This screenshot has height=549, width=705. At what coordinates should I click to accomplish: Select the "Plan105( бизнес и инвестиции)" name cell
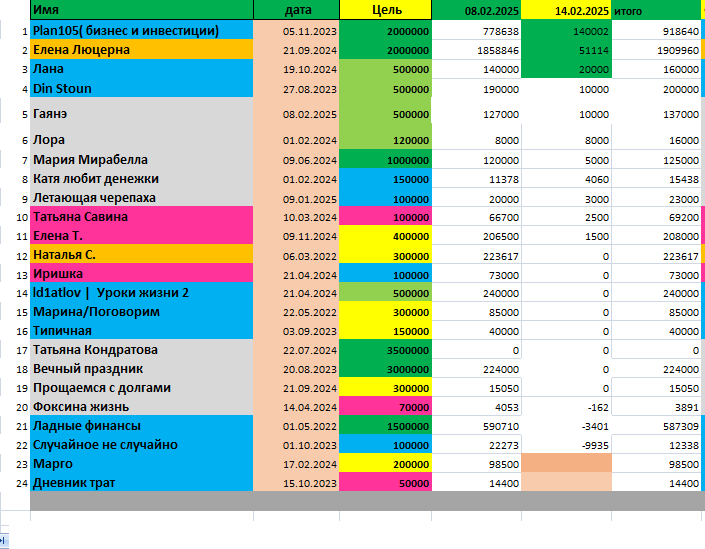[142, 30]
